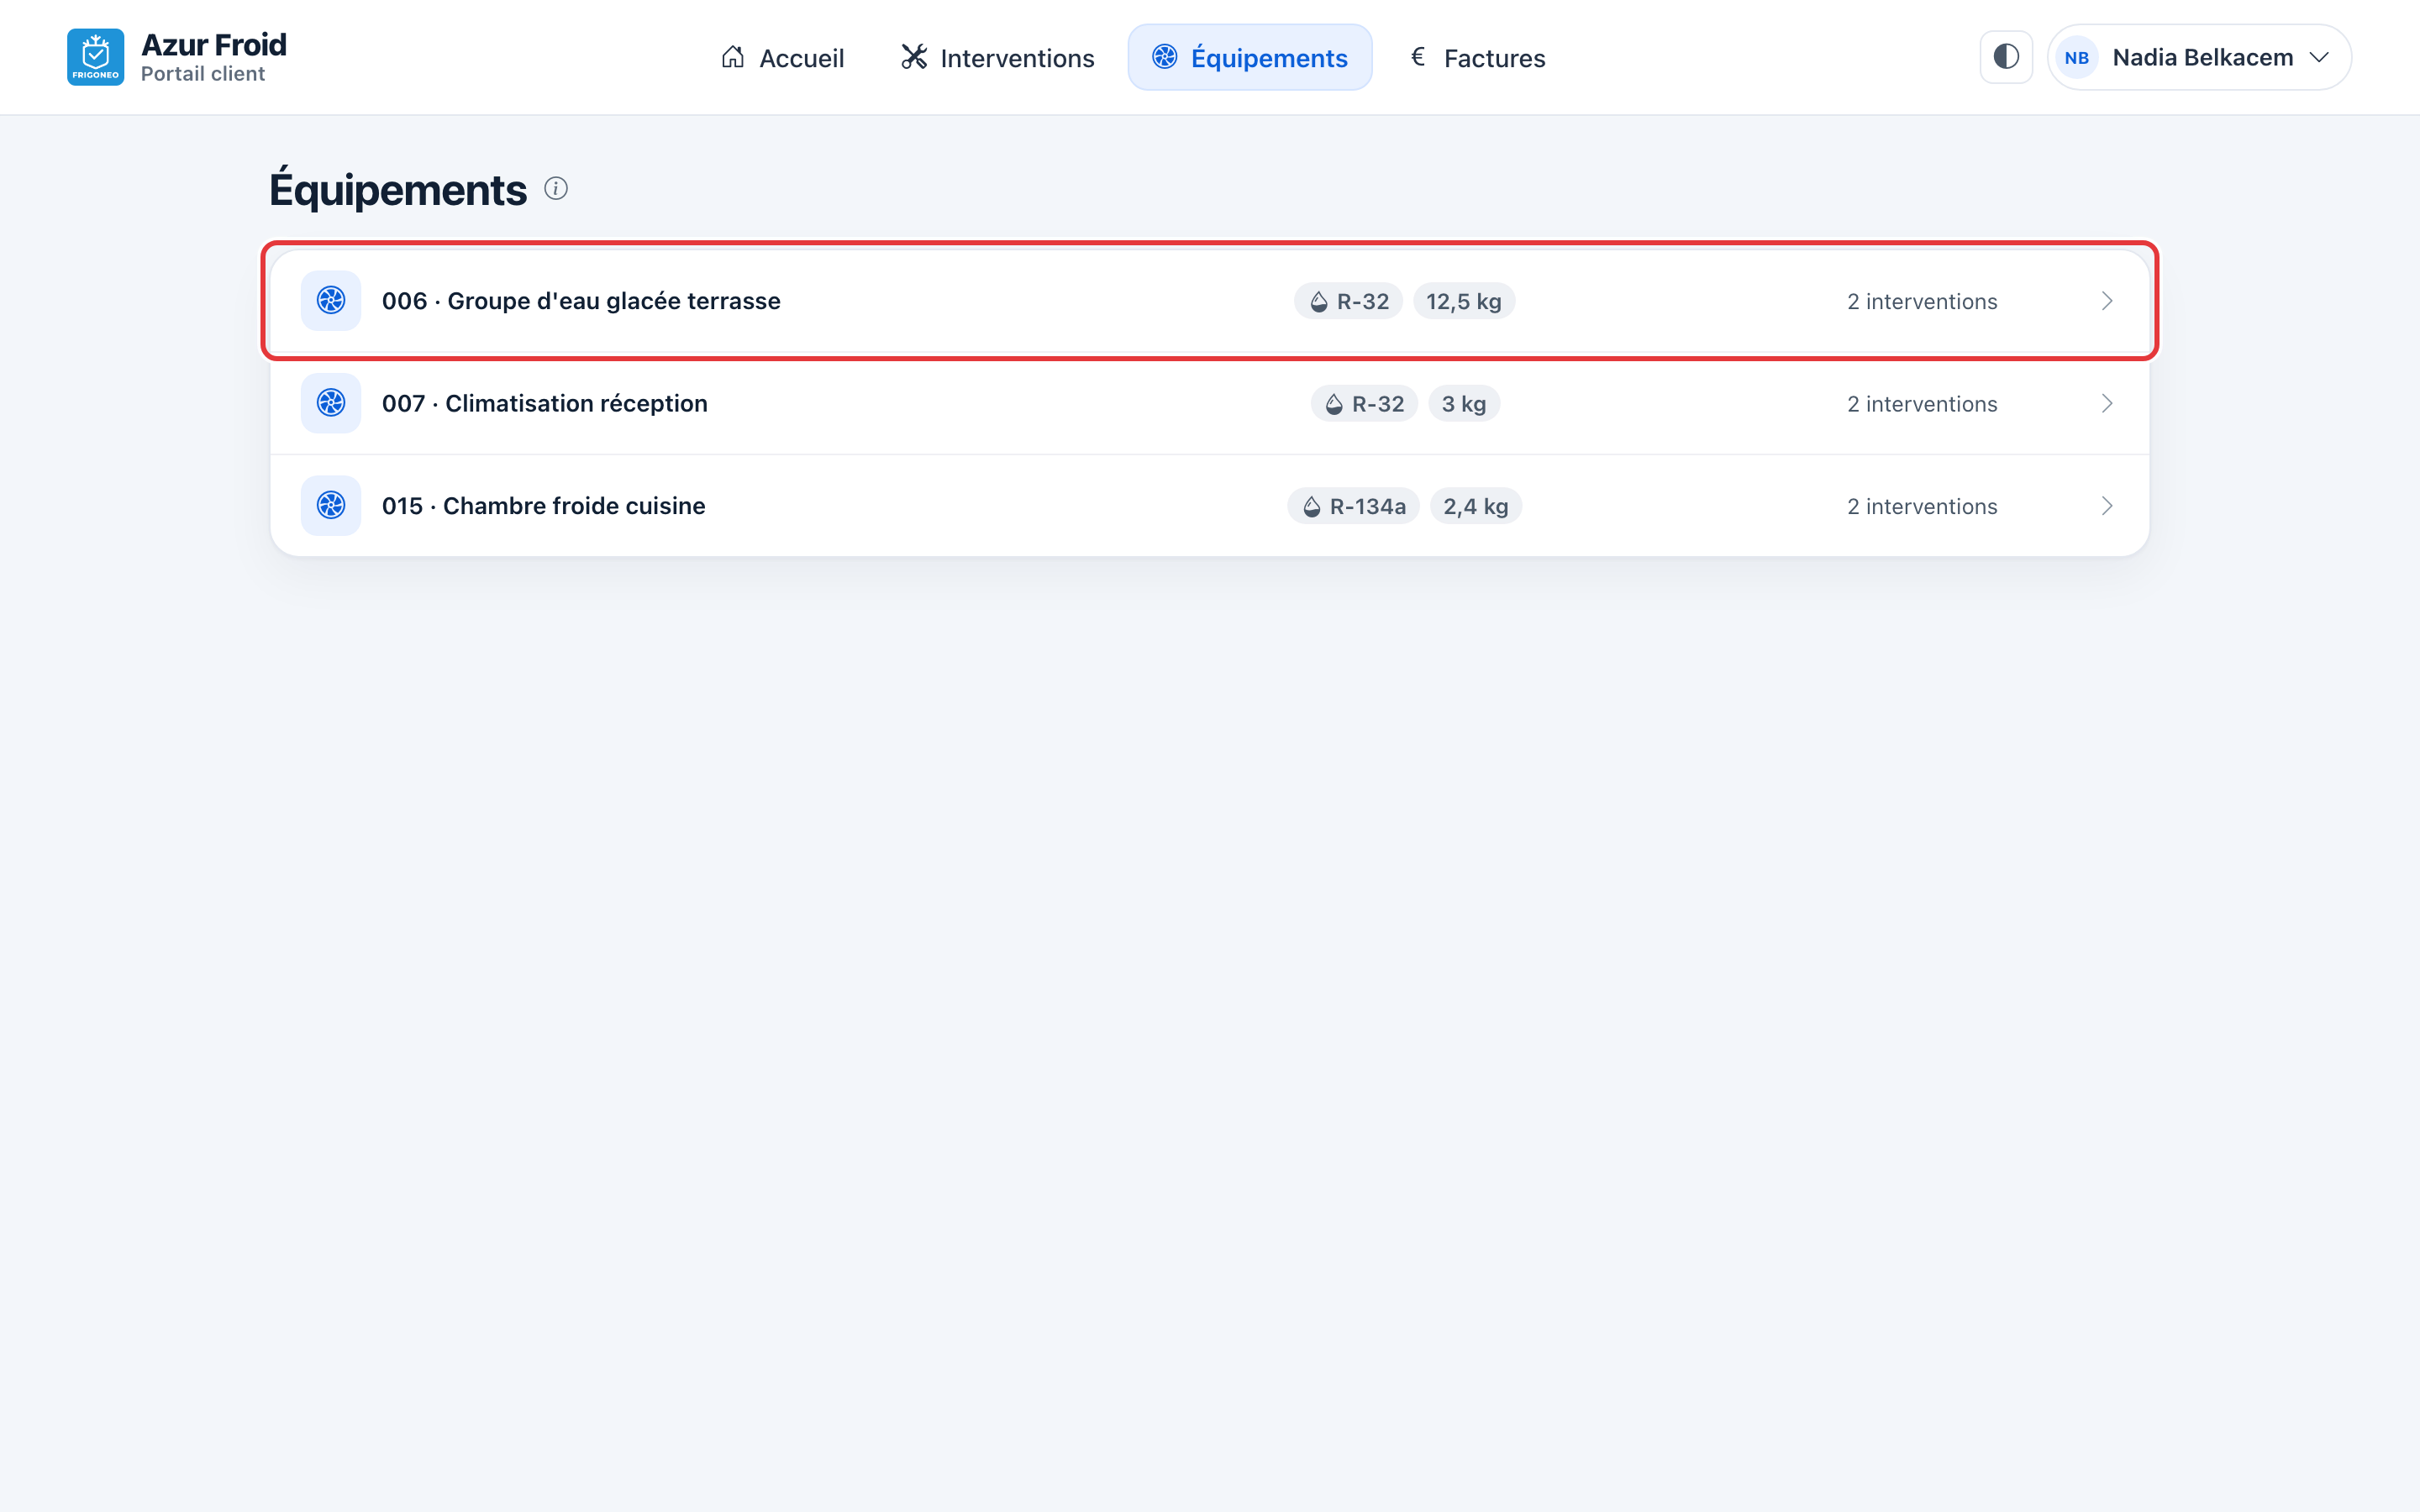Click "2 interventions" on Climatisation réception row
The width and height of the screenshot is (2420, 1512).
click(1922, 404)
